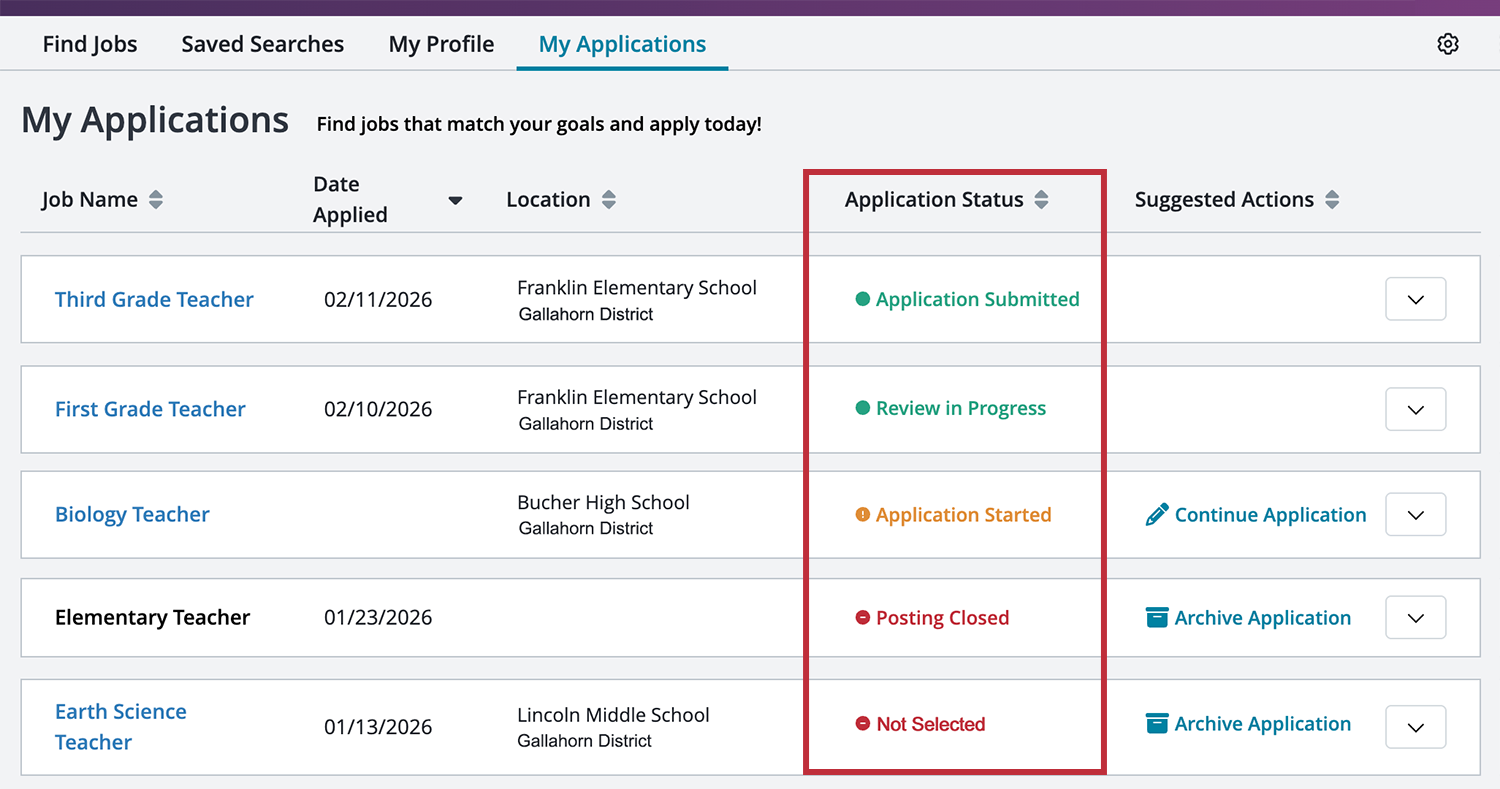Sort the Location column with its sort icon

tap(609, 199)
